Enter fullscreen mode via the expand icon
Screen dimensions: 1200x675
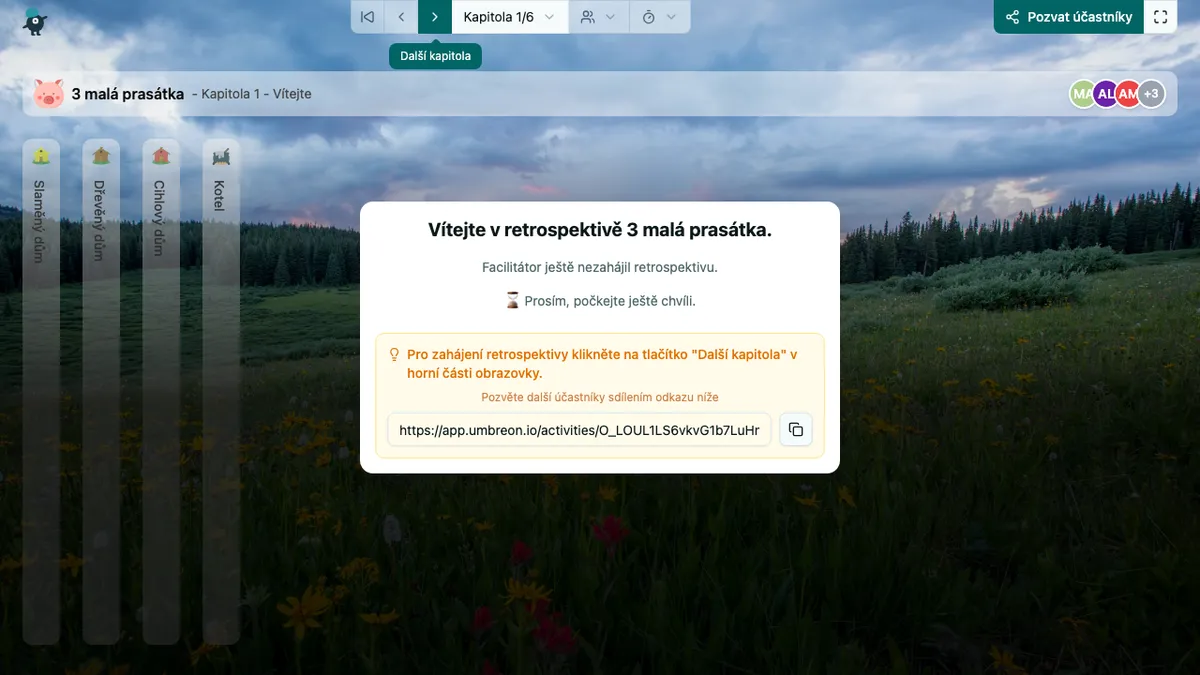pyautogui.click(x=1160, y=16)
